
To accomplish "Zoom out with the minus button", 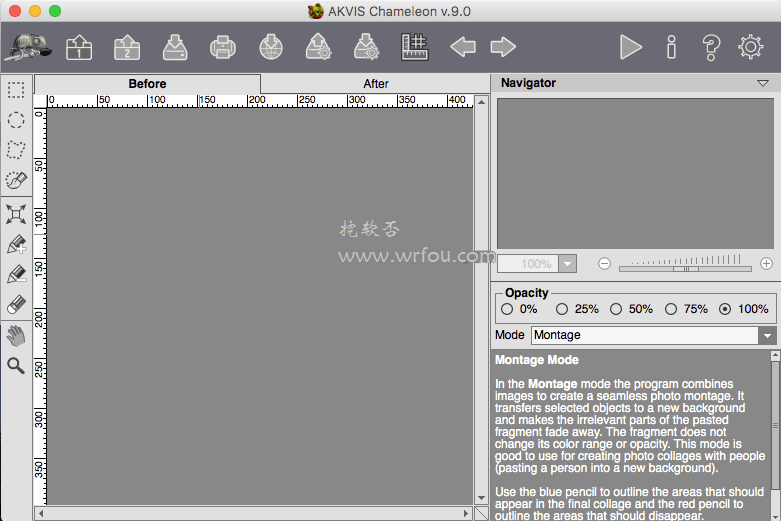I will coord(604,263).
